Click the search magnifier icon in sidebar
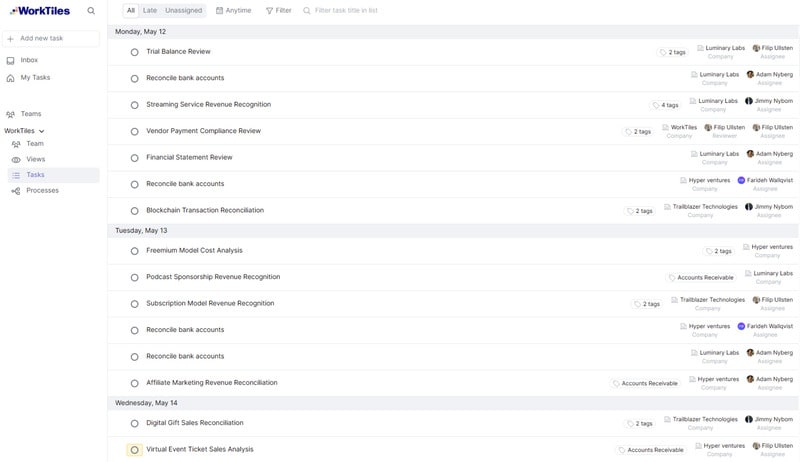 (91, 11)
